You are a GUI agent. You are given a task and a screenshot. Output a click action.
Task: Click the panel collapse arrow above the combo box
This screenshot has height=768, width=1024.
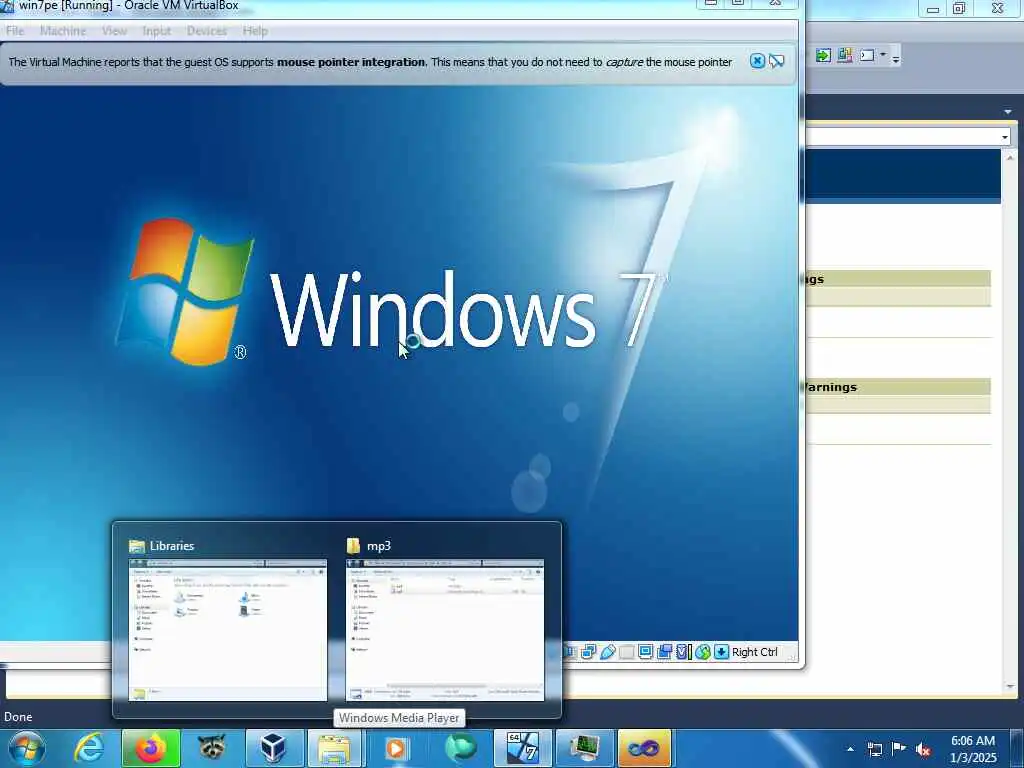click(x=1008, y=112)
